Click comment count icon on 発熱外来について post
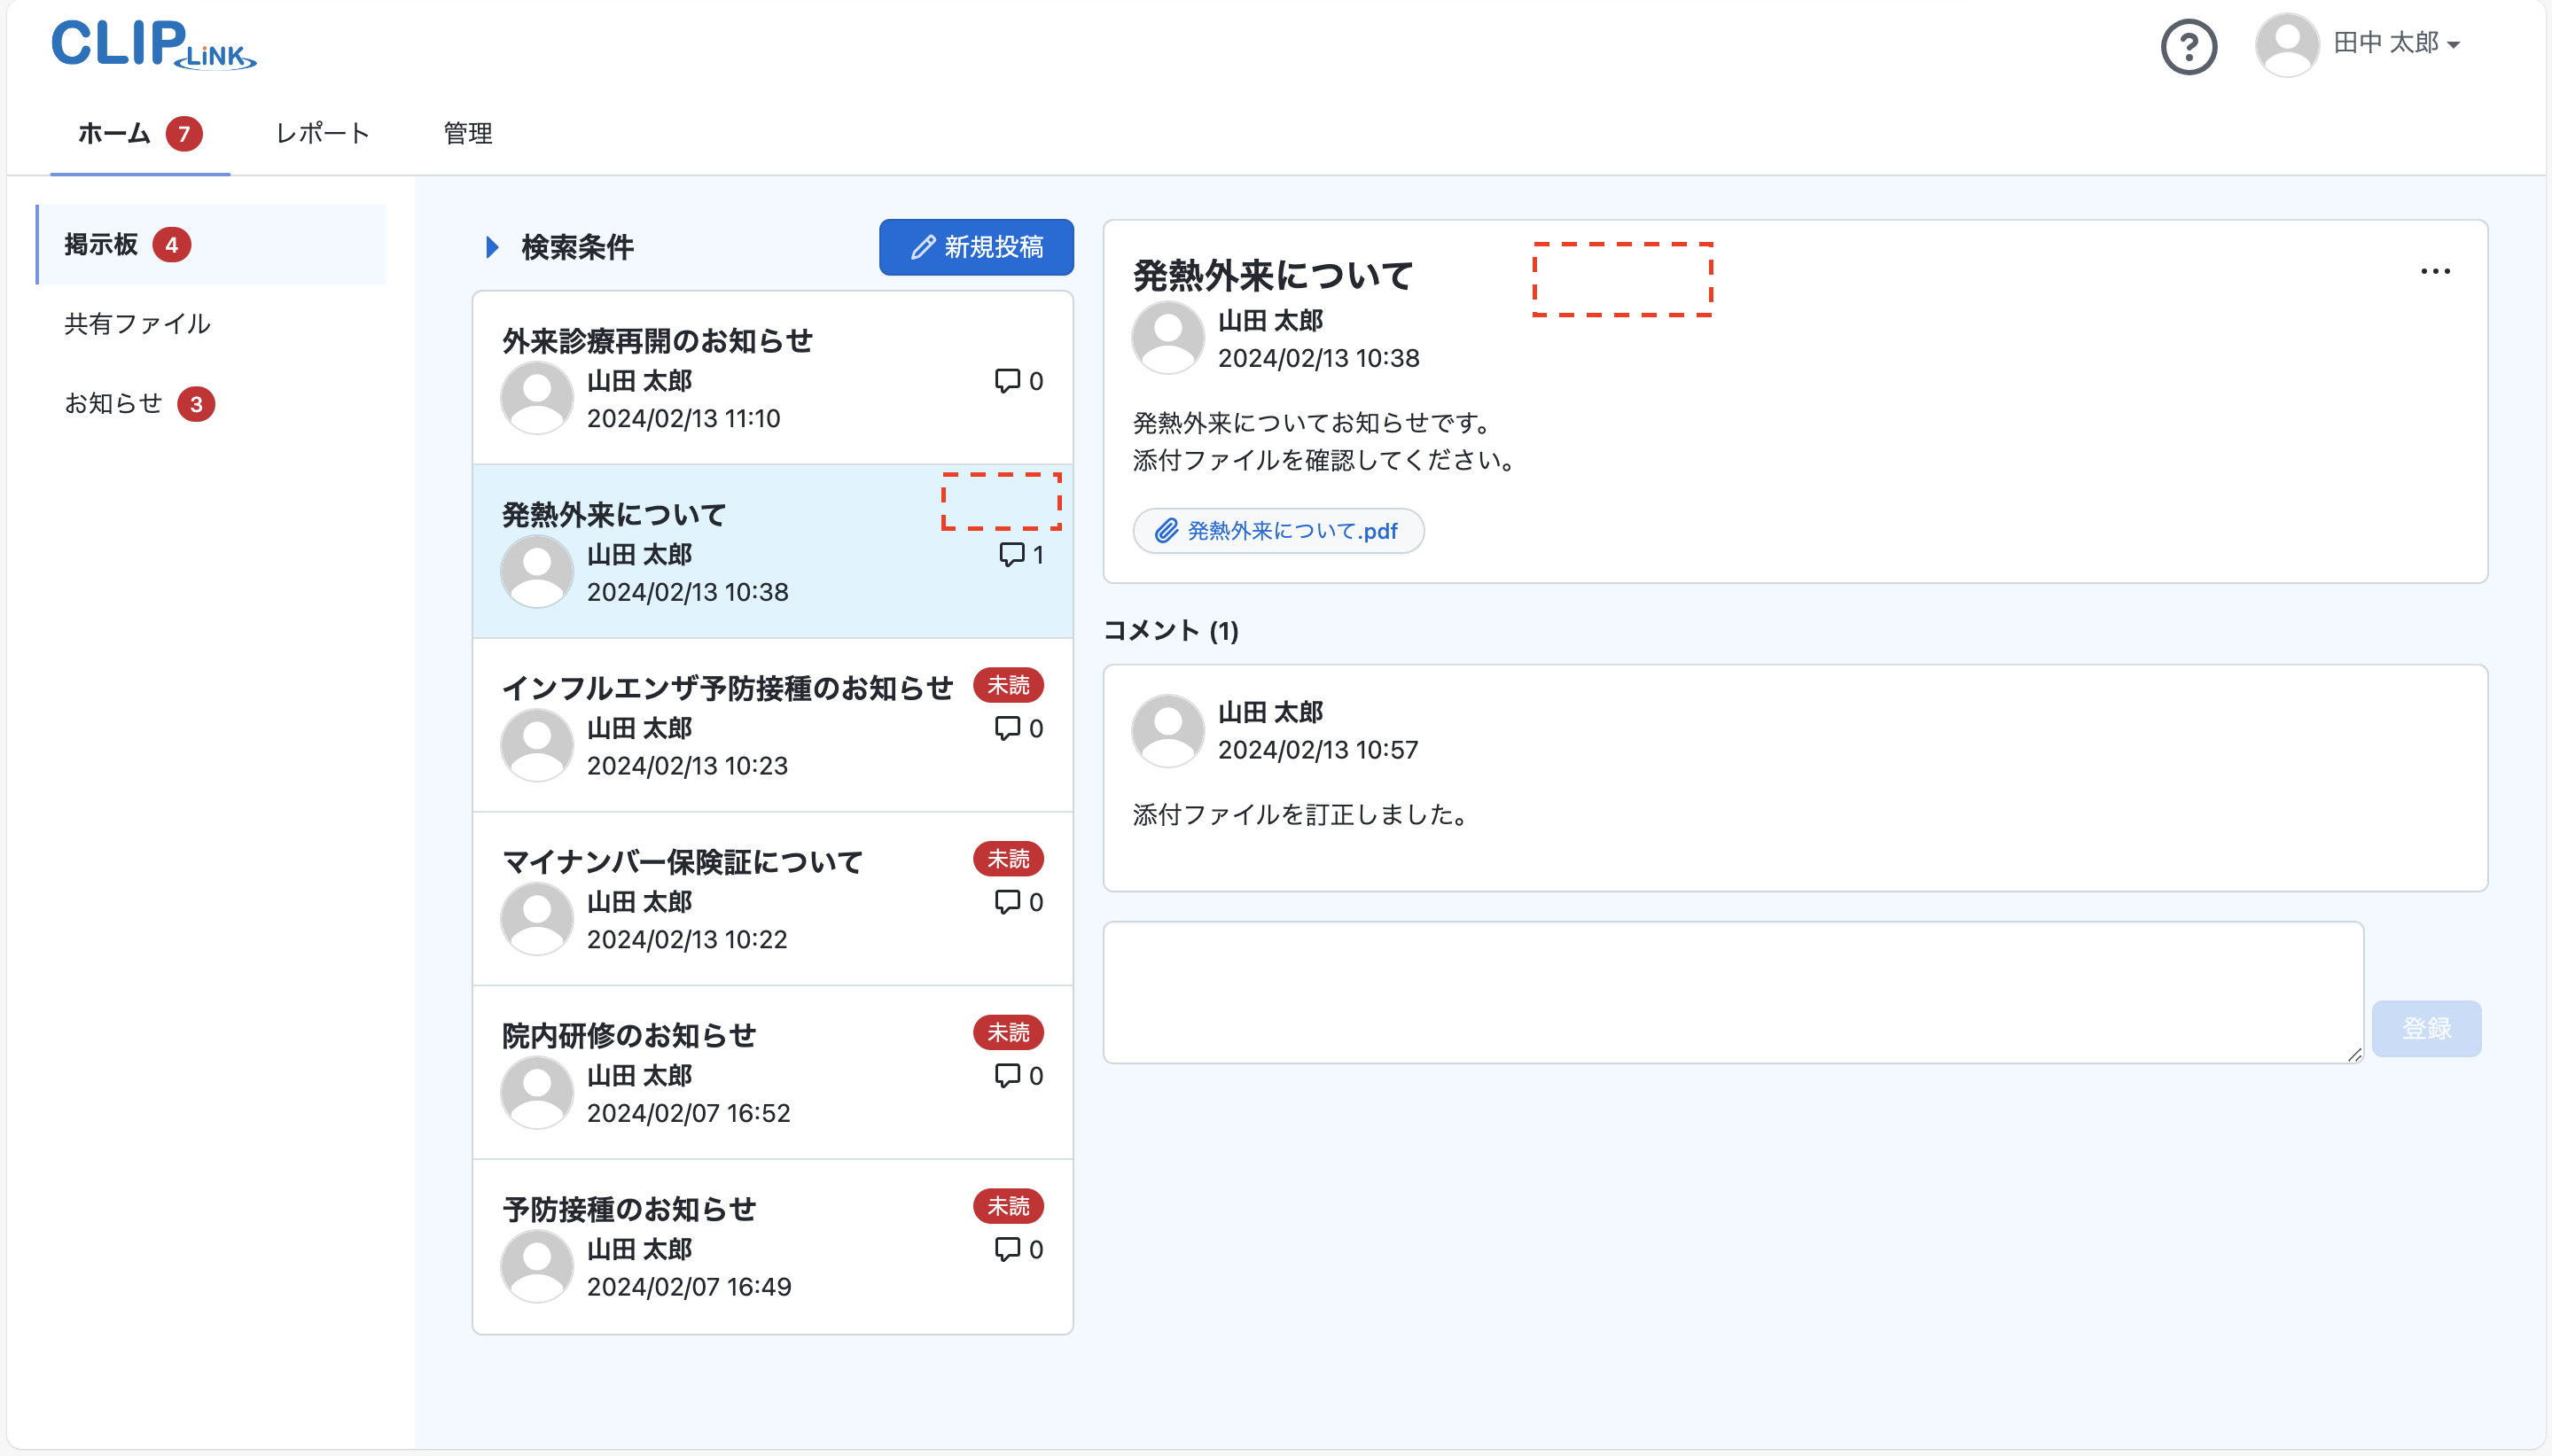The height and width of the screenshot is (1456, 2552). point(1011,555)
